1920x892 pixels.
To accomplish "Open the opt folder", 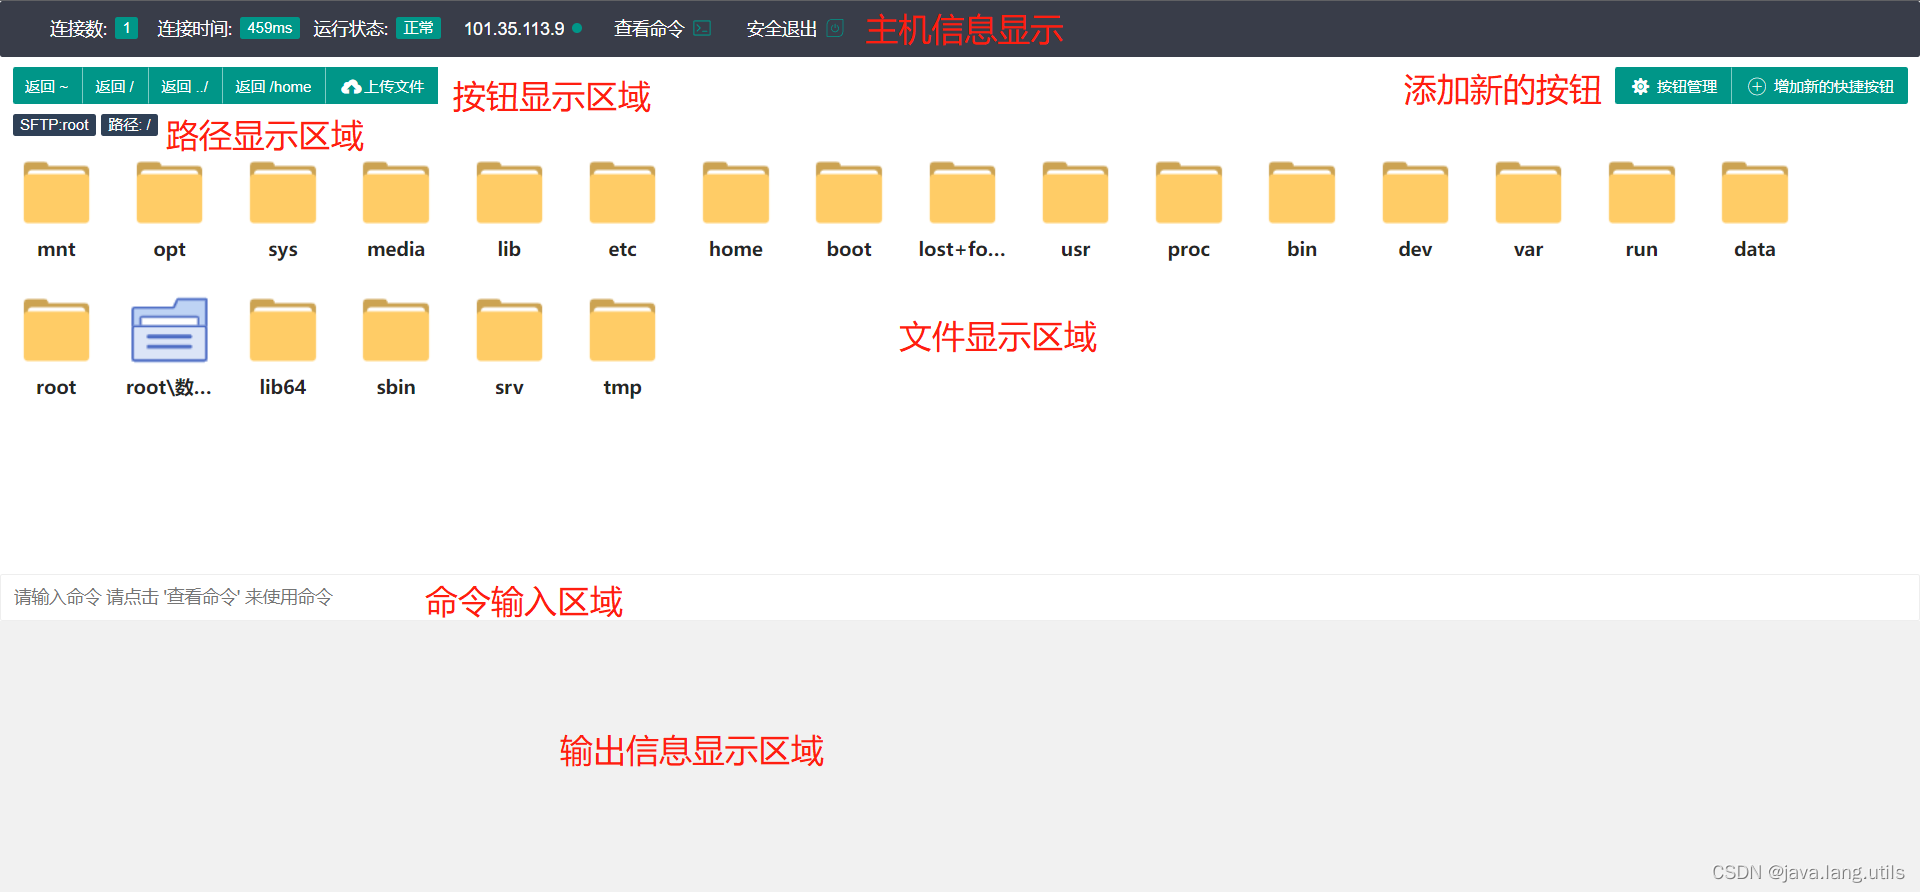I will tap(169, 192).
